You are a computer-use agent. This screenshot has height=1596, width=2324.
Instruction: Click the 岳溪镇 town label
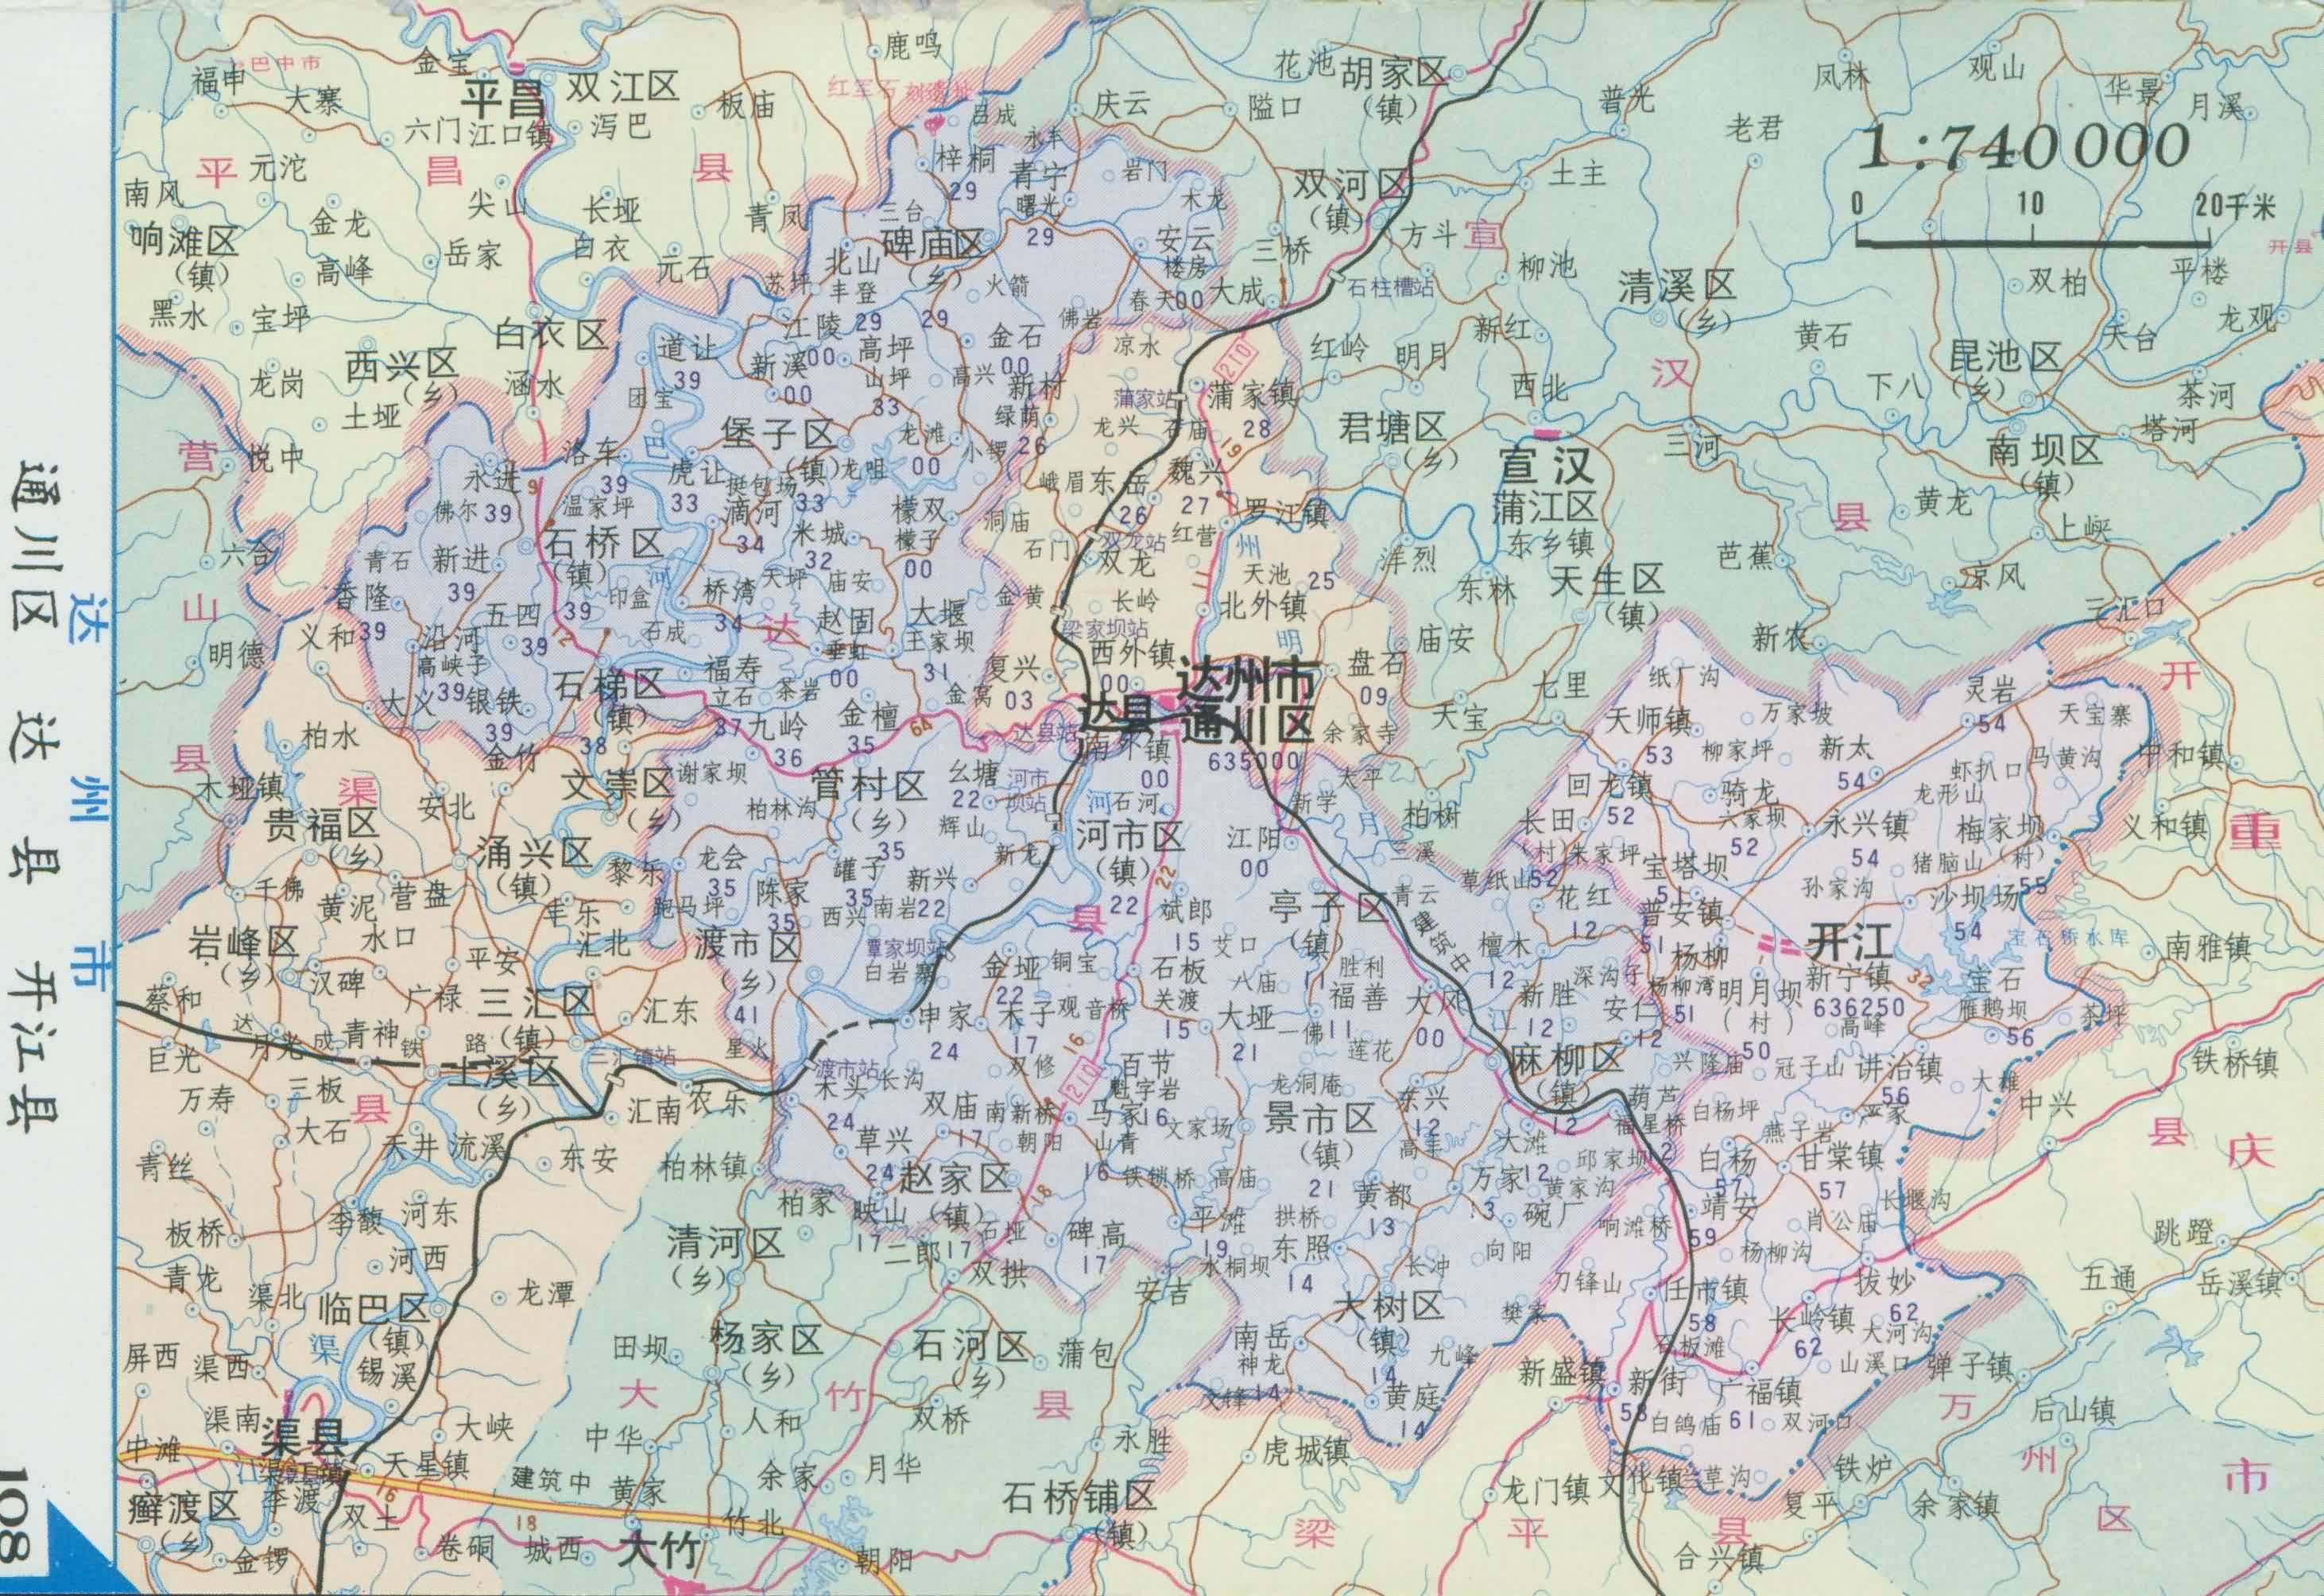pos(2239,1282)
